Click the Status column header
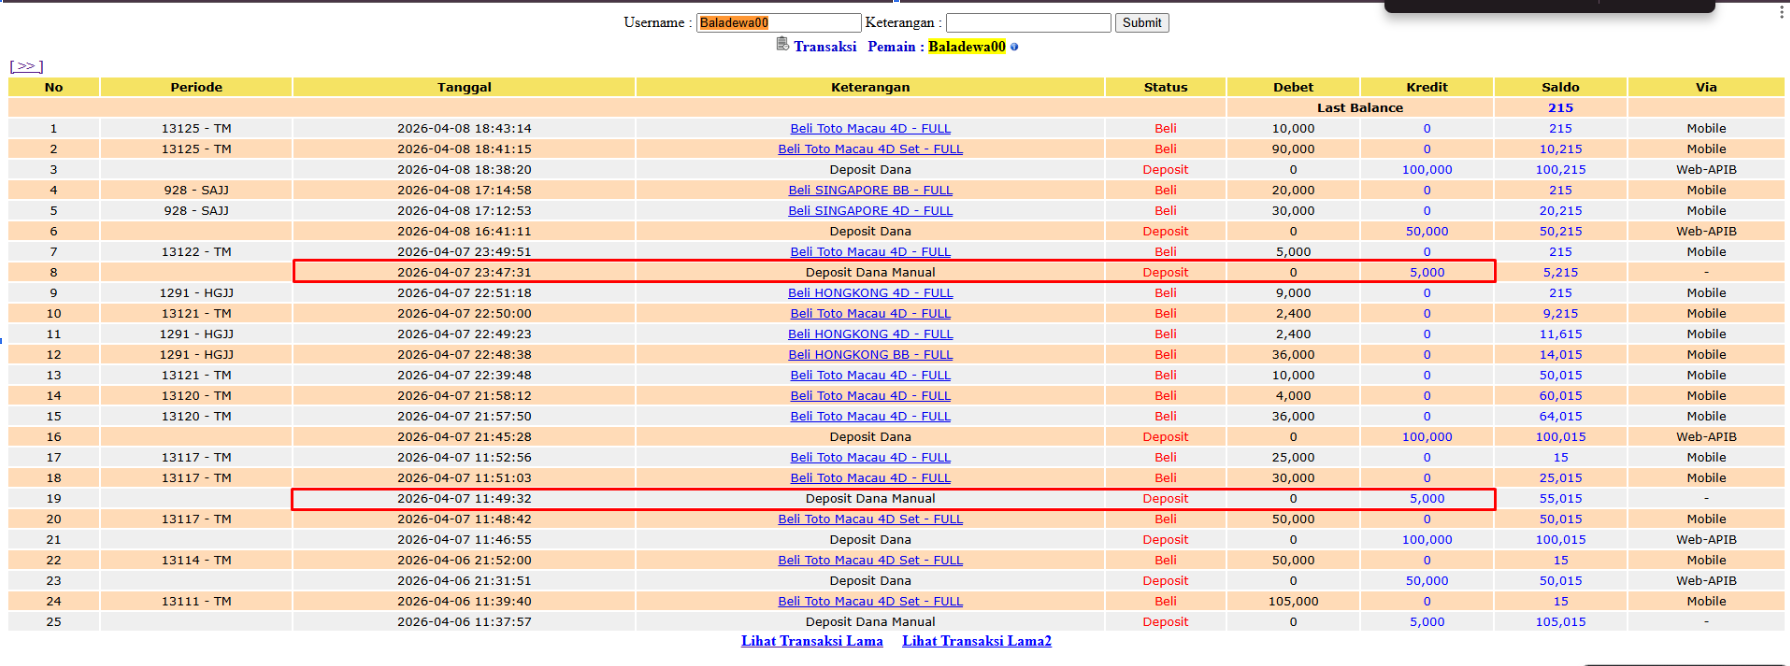Image resolution: width=1790 pixels, height=666 pixels. 1165,87
